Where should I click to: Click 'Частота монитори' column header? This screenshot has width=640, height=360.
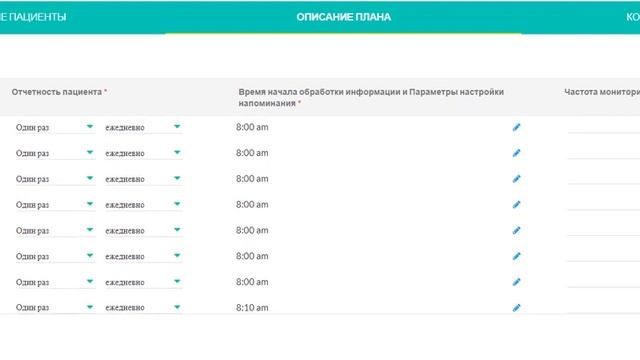[602, 92]
